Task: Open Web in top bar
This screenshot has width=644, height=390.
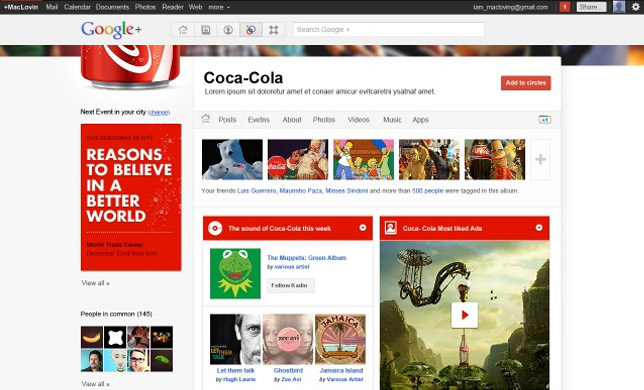Action: tap(196, 7)
